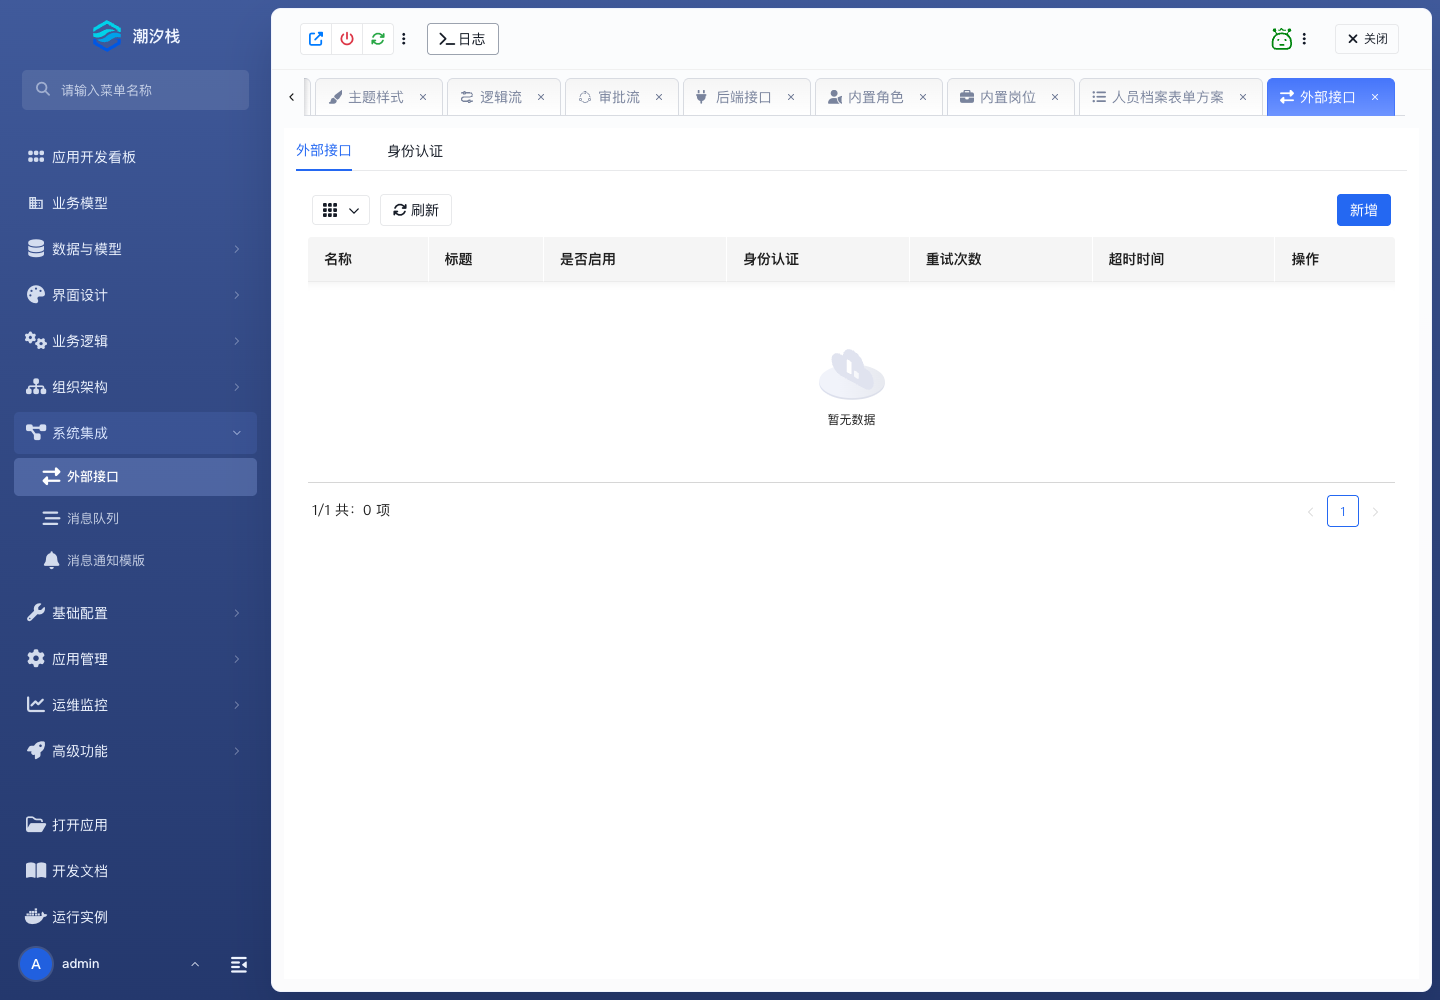Screen dimensions: 1440x1000
Task: Open the three-dot menu next to robot icon
Action: tap(1304, 39)
